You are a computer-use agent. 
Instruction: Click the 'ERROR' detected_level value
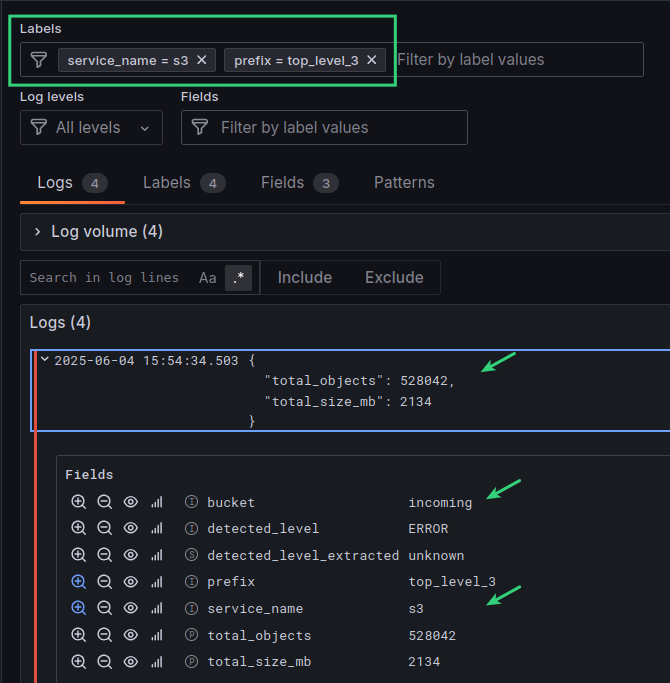click(x=428, y=528)
